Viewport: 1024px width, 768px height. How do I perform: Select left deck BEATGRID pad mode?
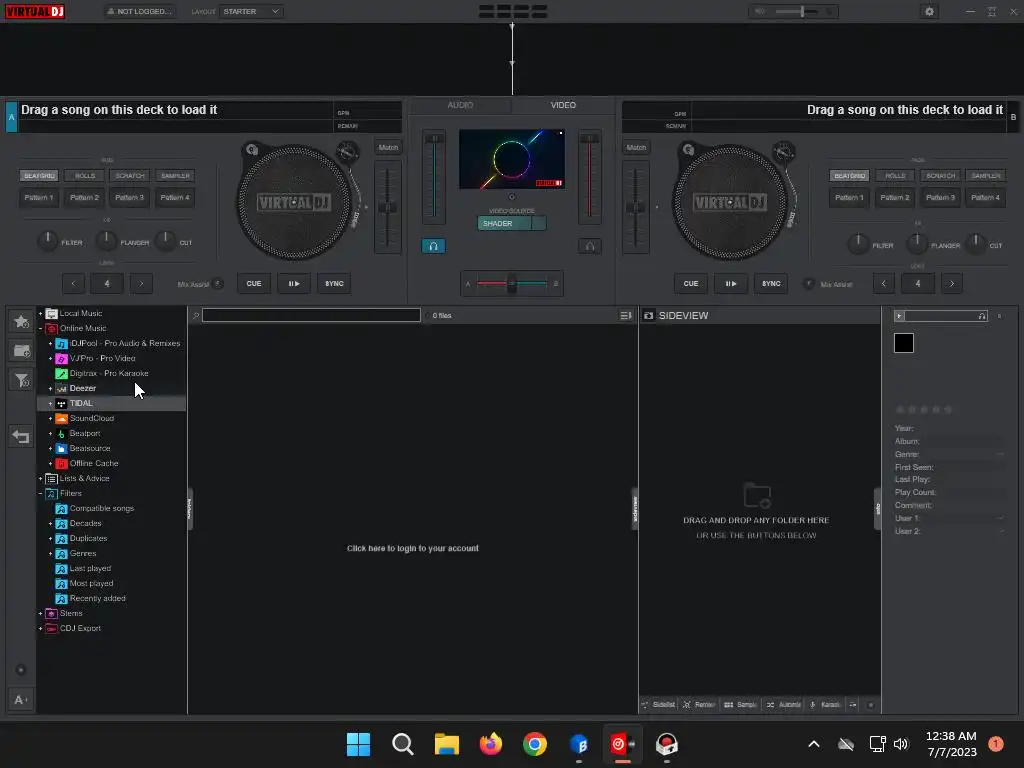[x=39, y=176]
